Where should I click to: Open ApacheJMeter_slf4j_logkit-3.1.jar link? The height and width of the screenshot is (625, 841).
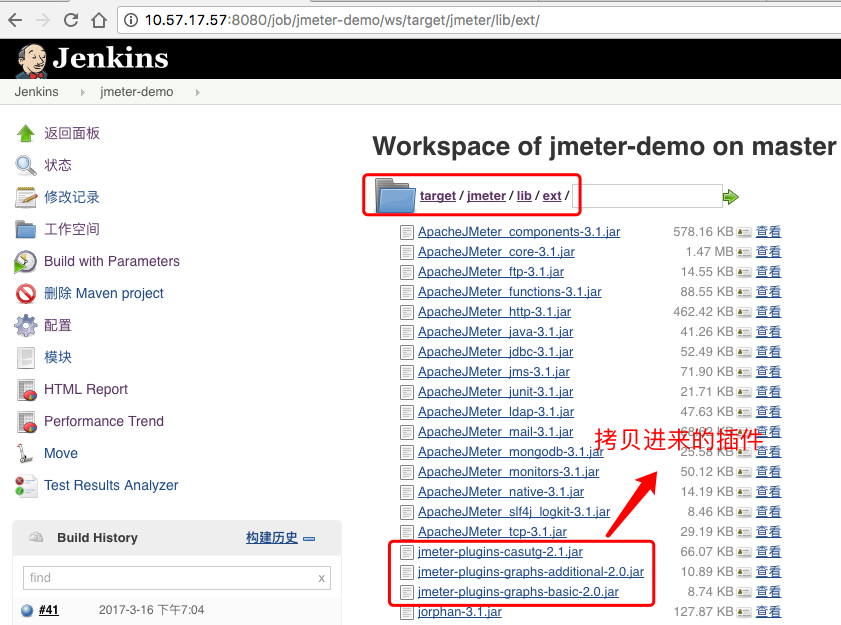click(x=514, y=512)
